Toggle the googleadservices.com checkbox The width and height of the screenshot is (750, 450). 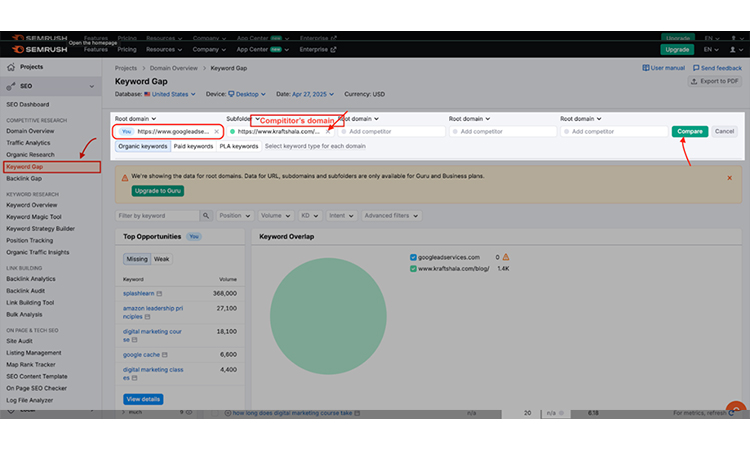(x=413, y=257)
